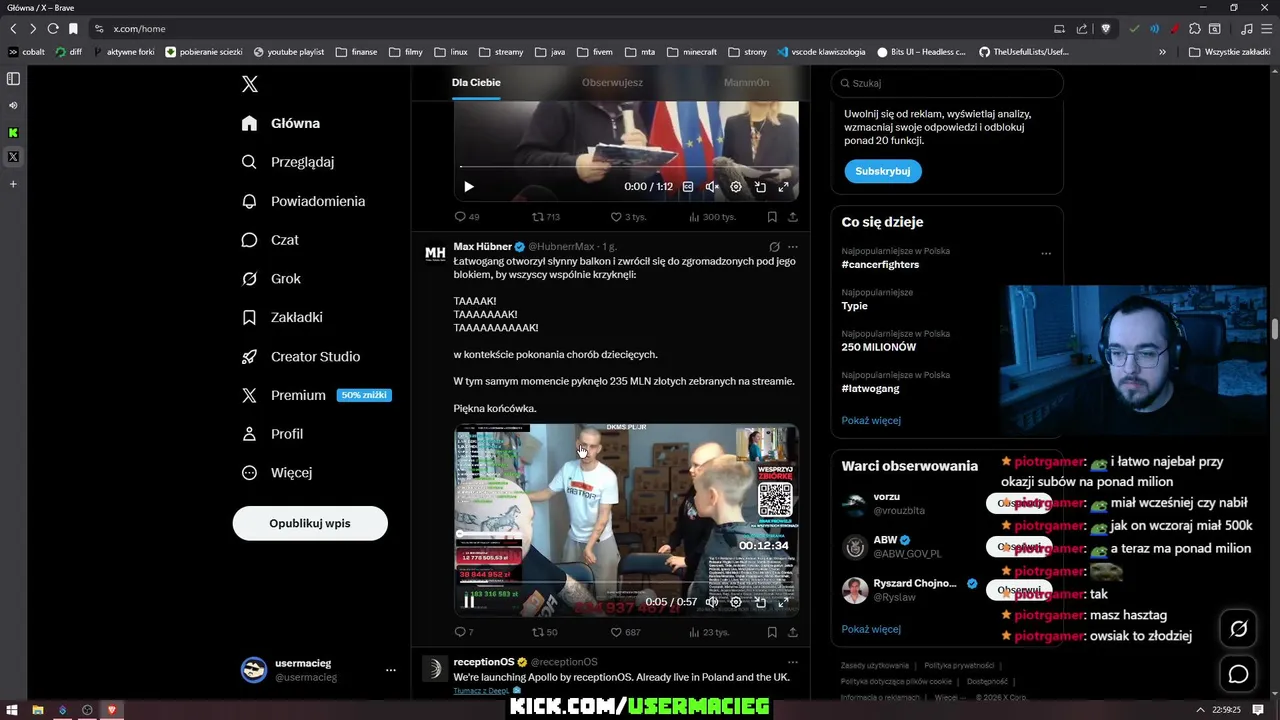Like the post with 687 likes

coord(625,632)
